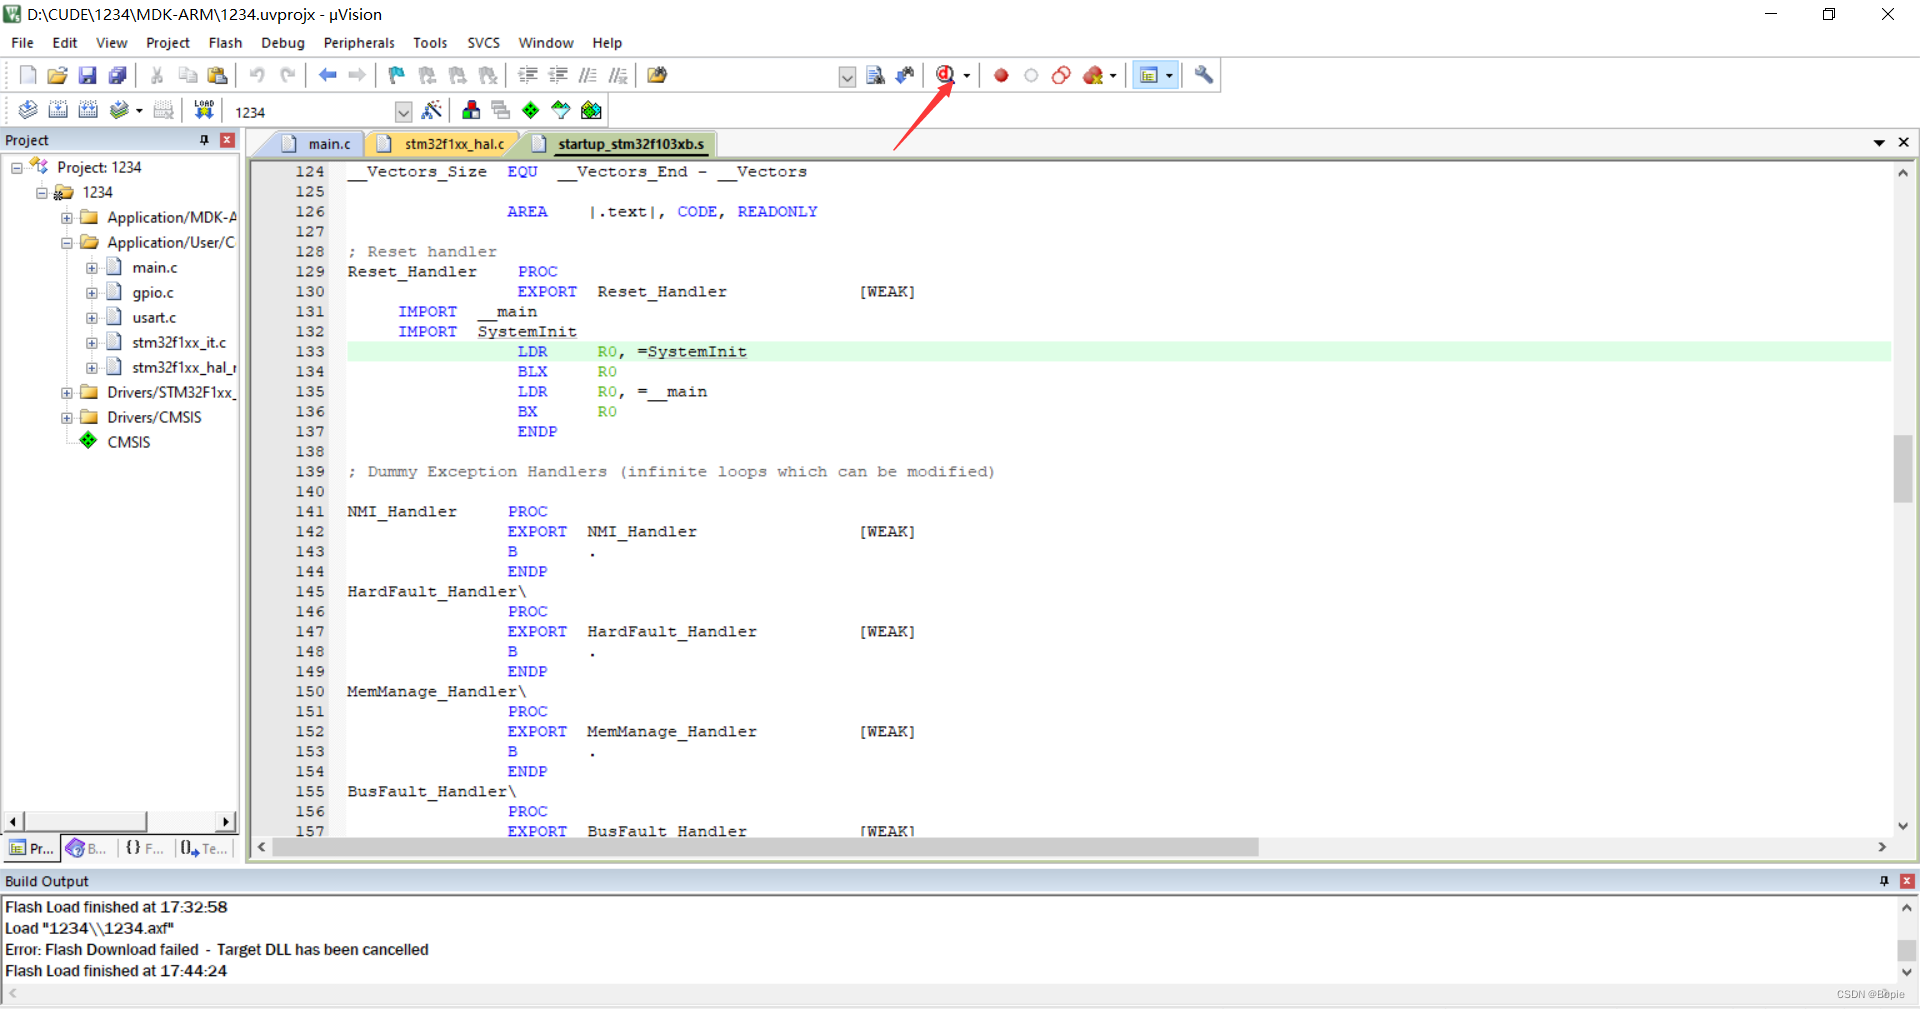
Task: Click the editor vertical scrollbar thumb
Action: (x=1903, y=468)
